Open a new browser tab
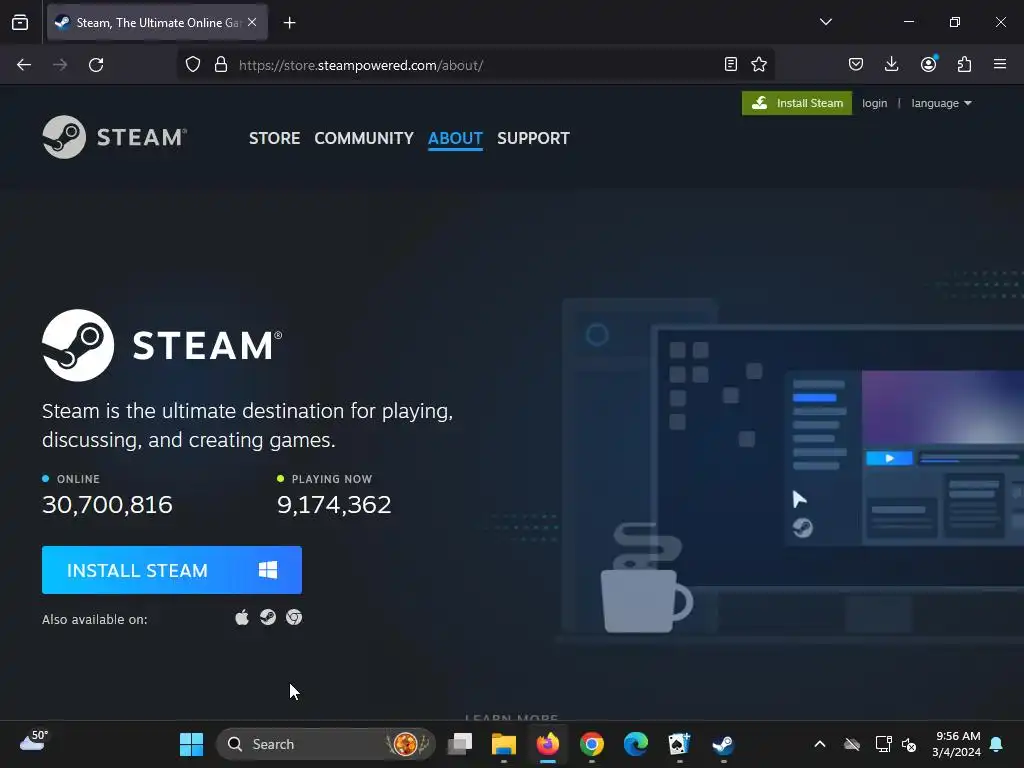 [x=289, y=23]
